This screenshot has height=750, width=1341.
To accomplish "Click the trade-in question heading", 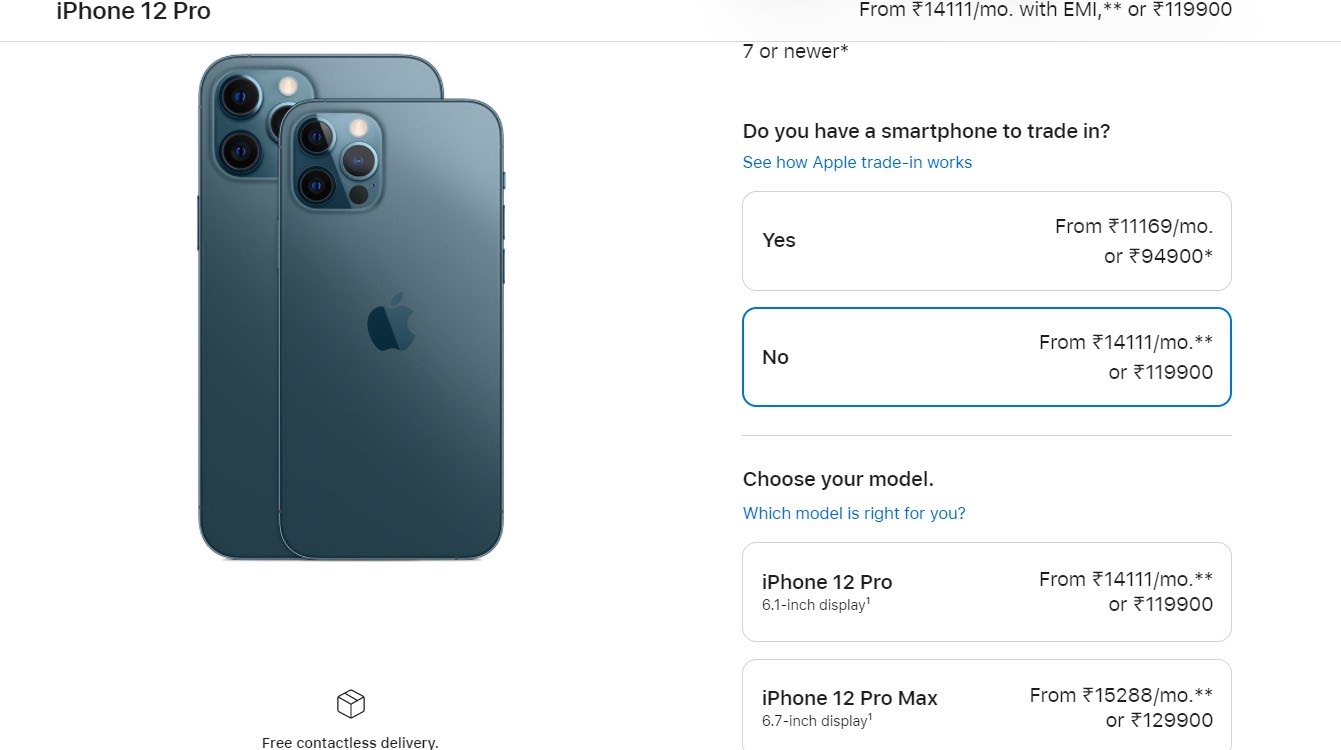I will 926,131.
